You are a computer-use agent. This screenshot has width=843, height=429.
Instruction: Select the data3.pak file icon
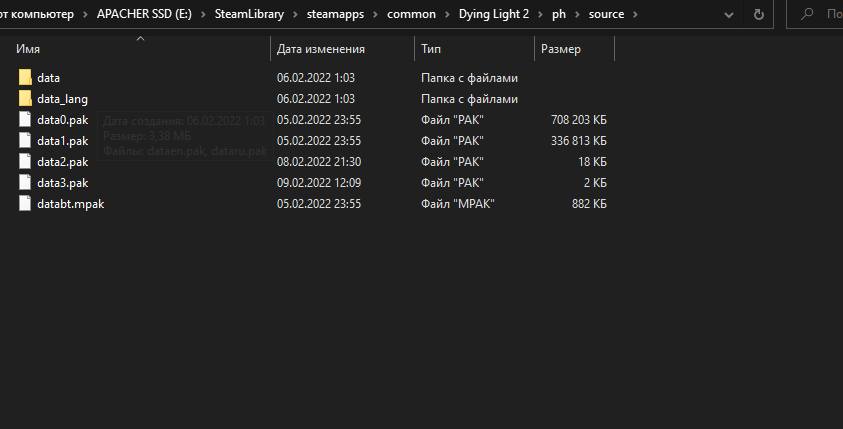26,183
